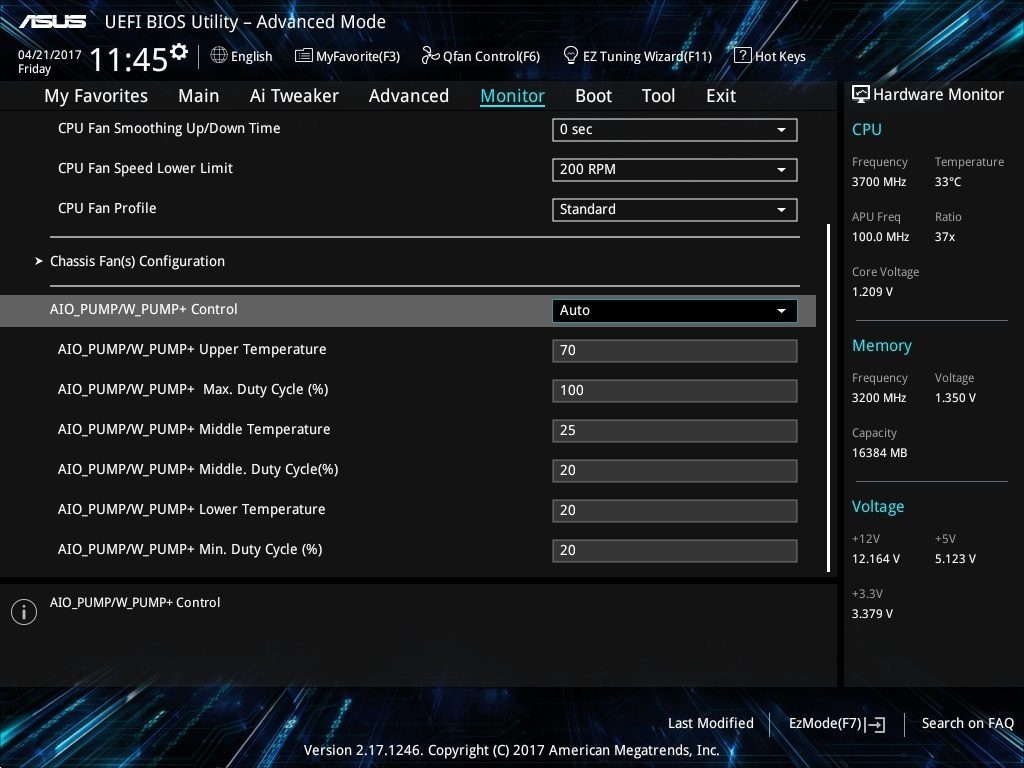The image size is (1024, 768).
Task: Click the +3.3V 3.379 V reading
Action: [x=872, y=614]
